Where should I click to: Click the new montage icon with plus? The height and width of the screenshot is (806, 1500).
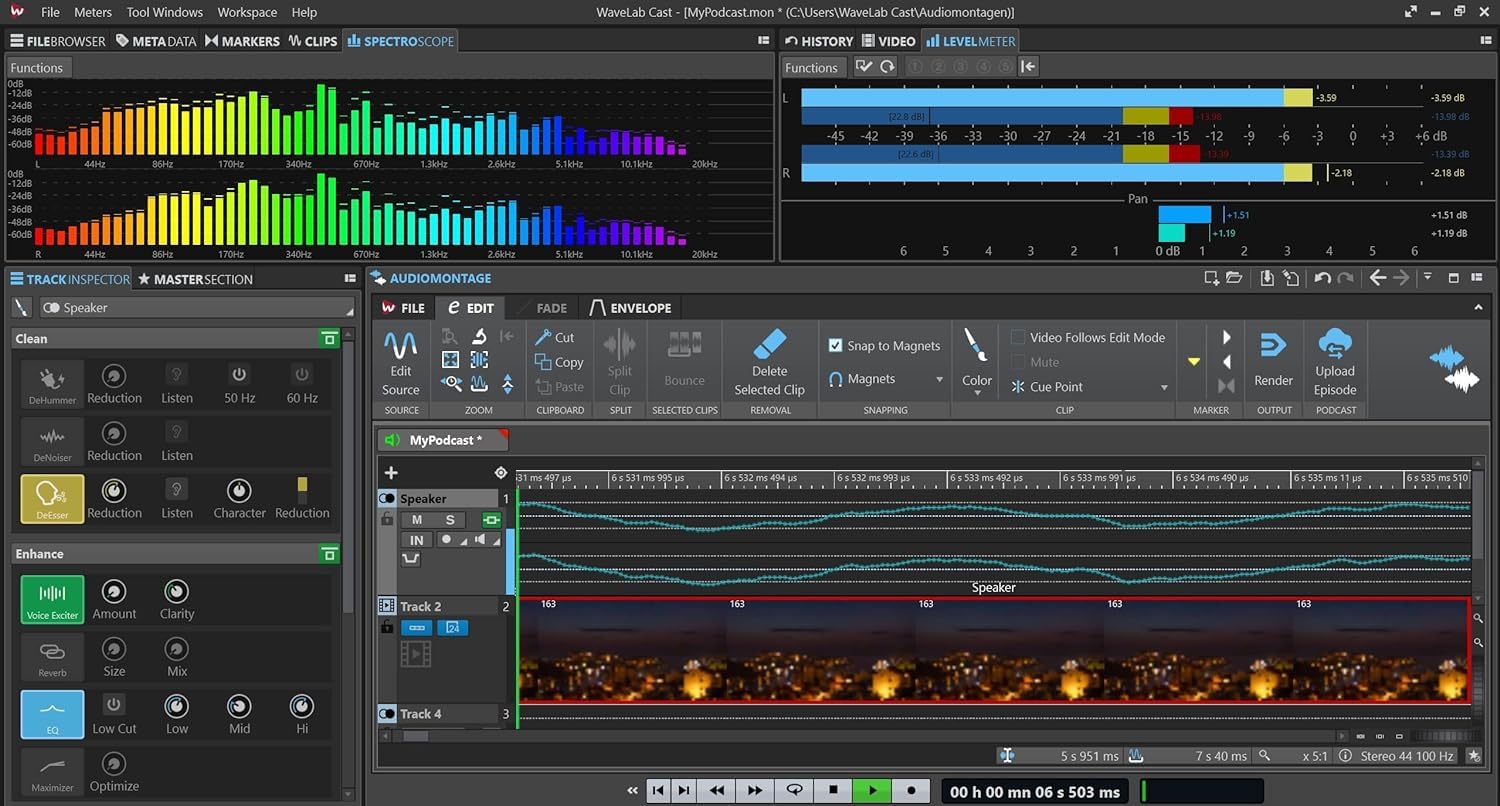point(1211,278)
